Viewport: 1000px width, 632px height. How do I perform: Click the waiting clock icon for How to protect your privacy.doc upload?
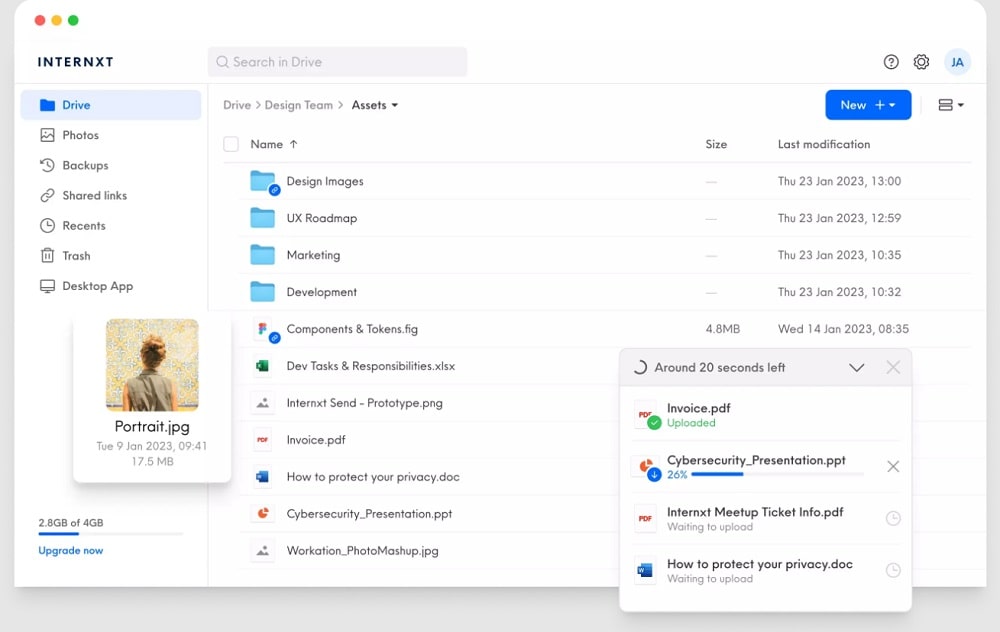[893, 570]
